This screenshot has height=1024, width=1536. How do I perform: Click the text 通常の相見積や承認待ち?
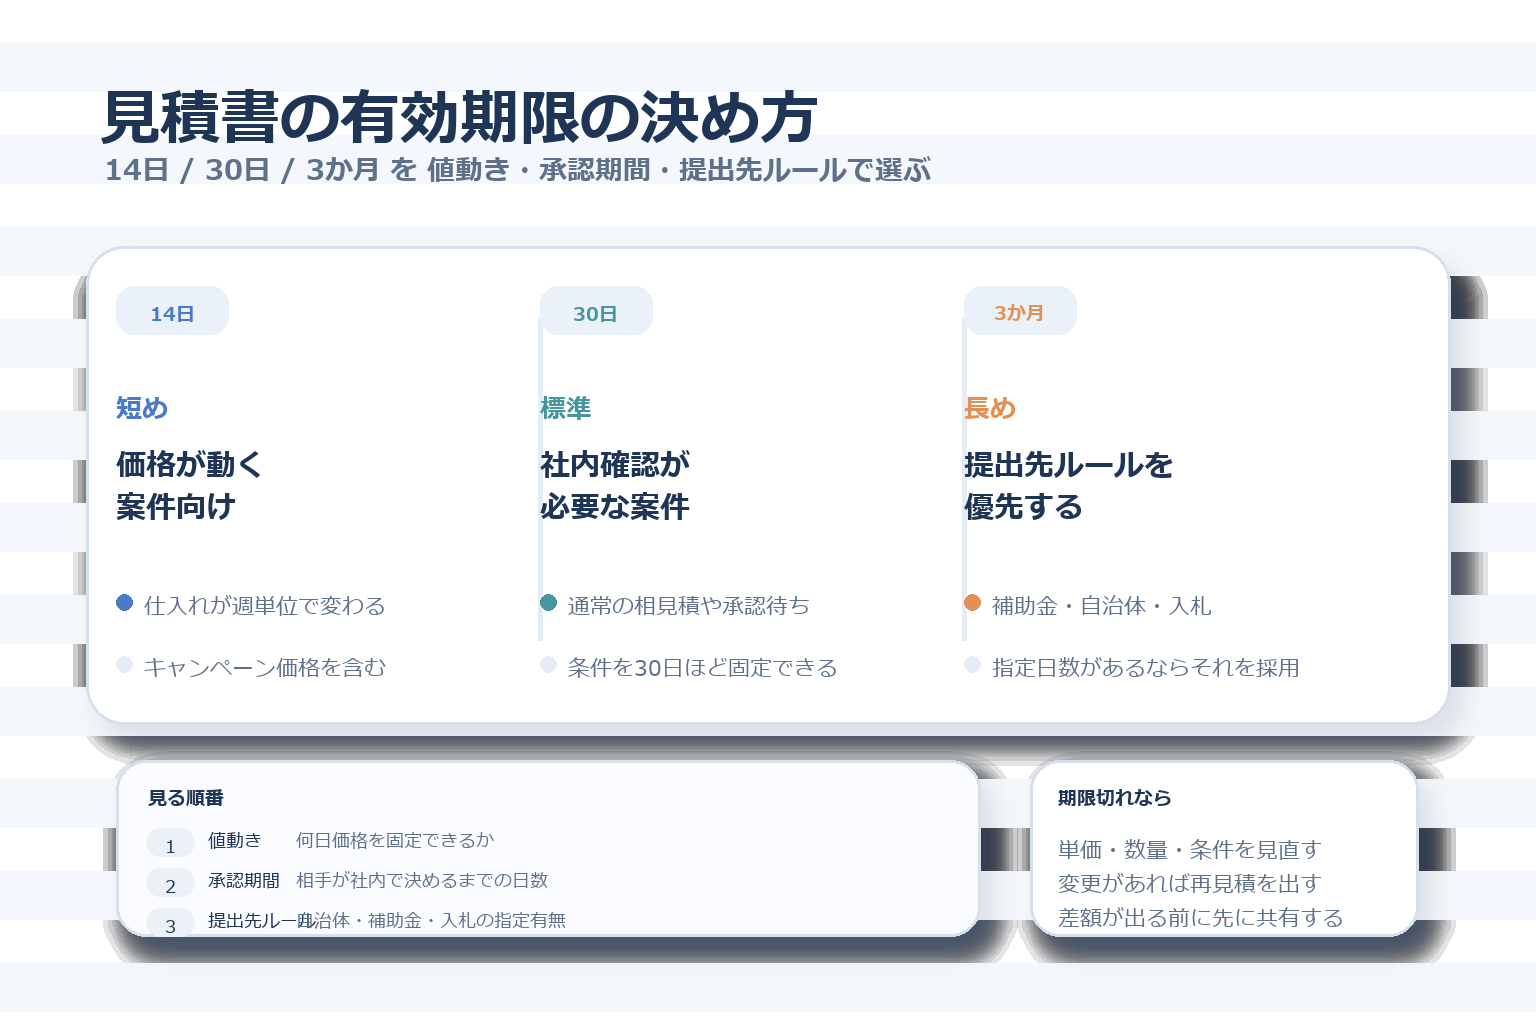pos(689,606)
